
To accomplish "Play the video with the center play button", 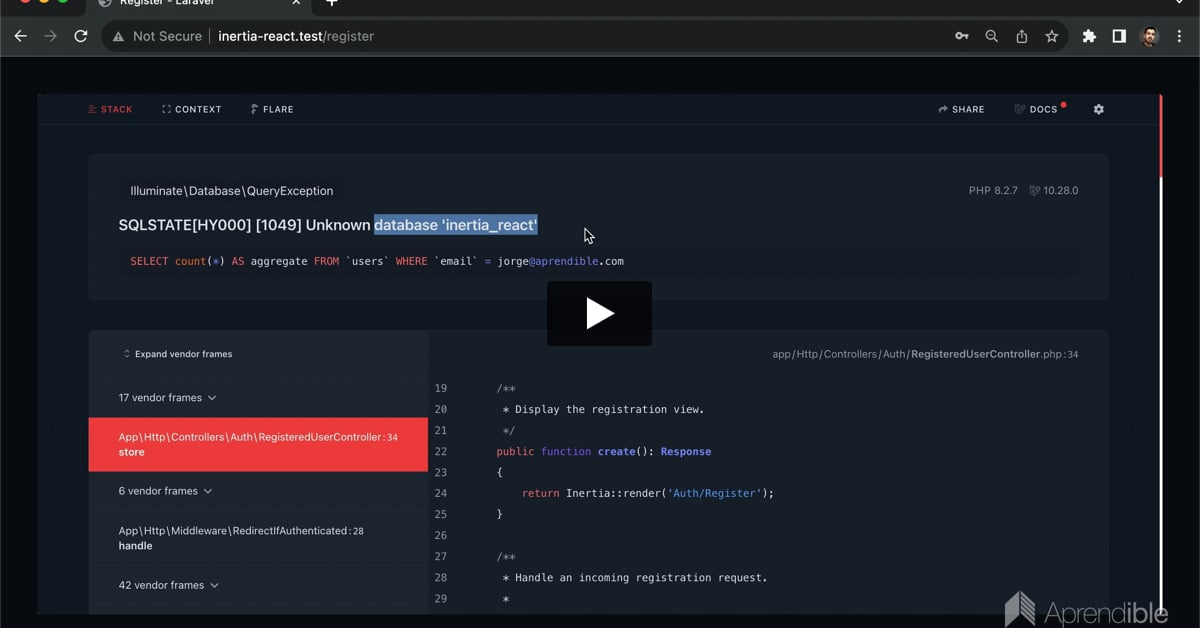I will [599, 313].
